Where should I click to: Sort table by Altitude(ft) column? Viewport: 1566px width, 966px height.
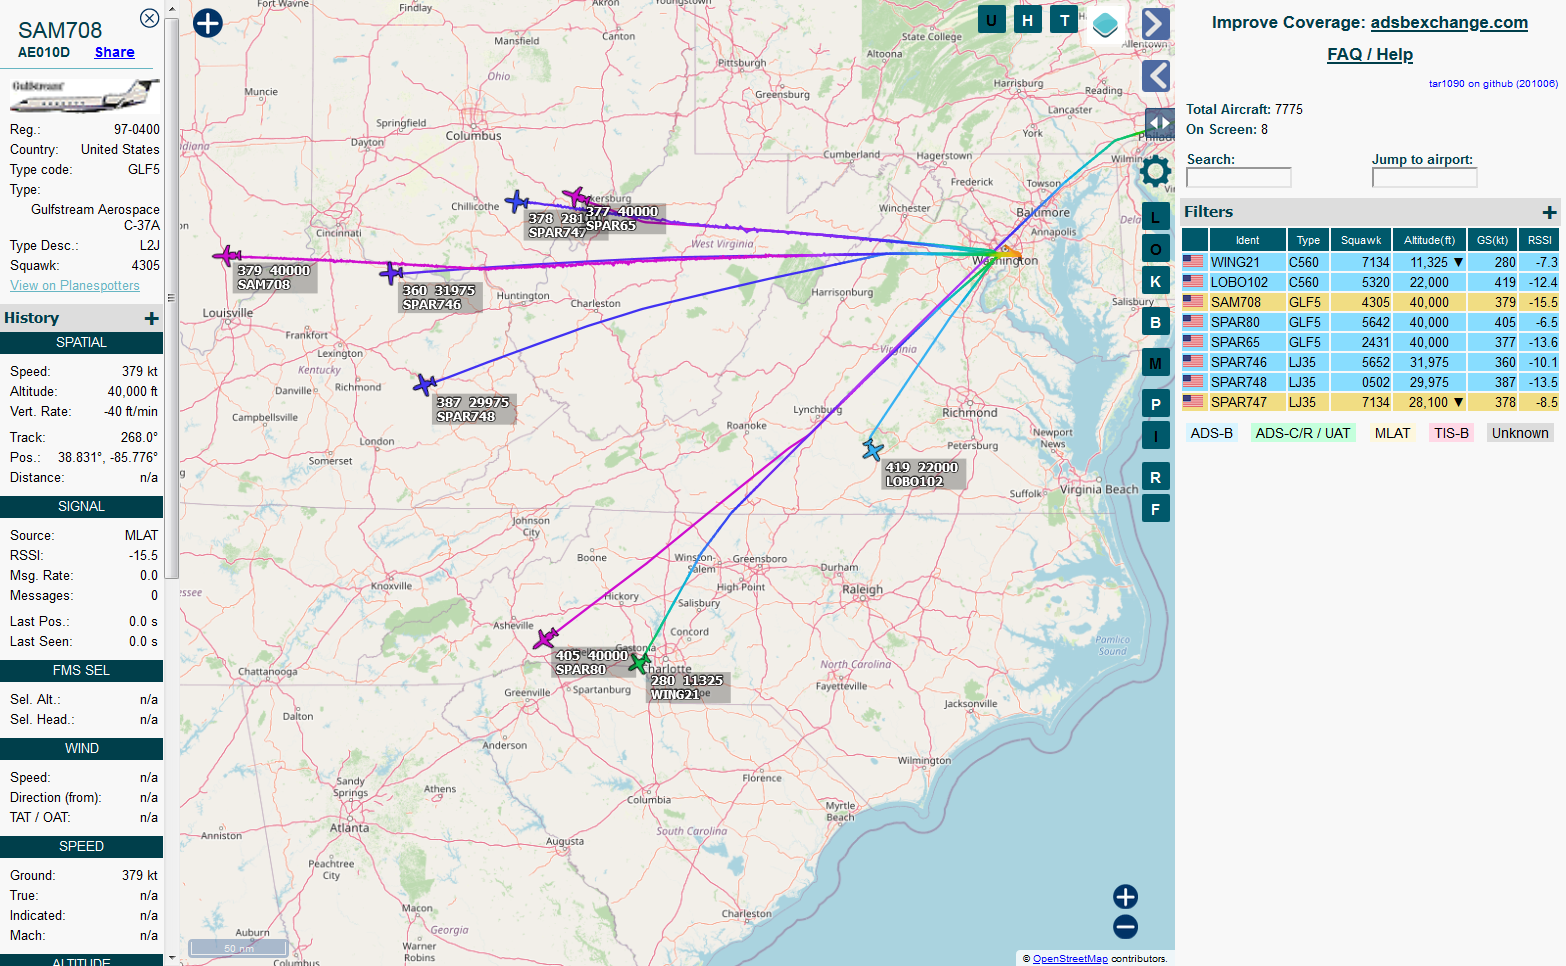coord(1429,240)
